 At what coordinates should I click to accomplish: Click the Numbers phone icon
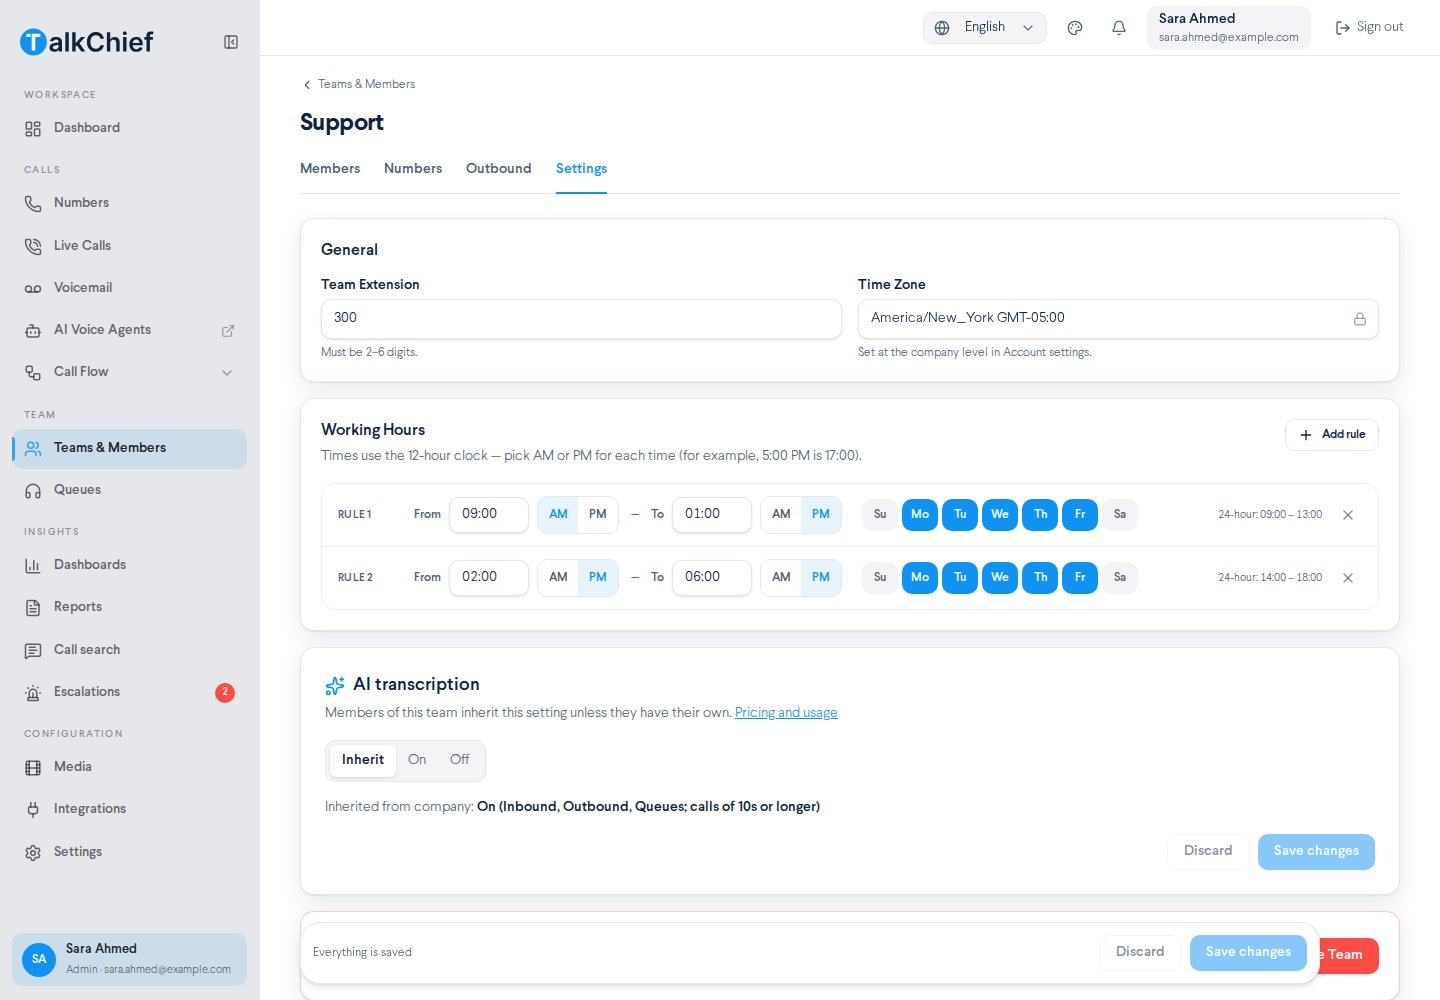click(33, 203)
